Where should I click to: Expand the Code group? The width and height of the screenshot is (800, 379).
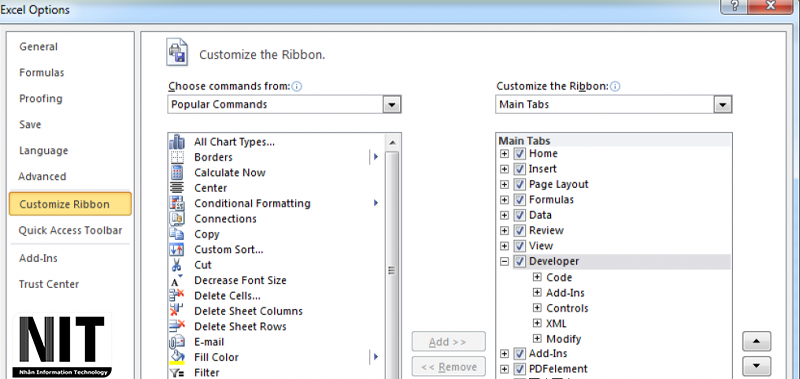537,277
